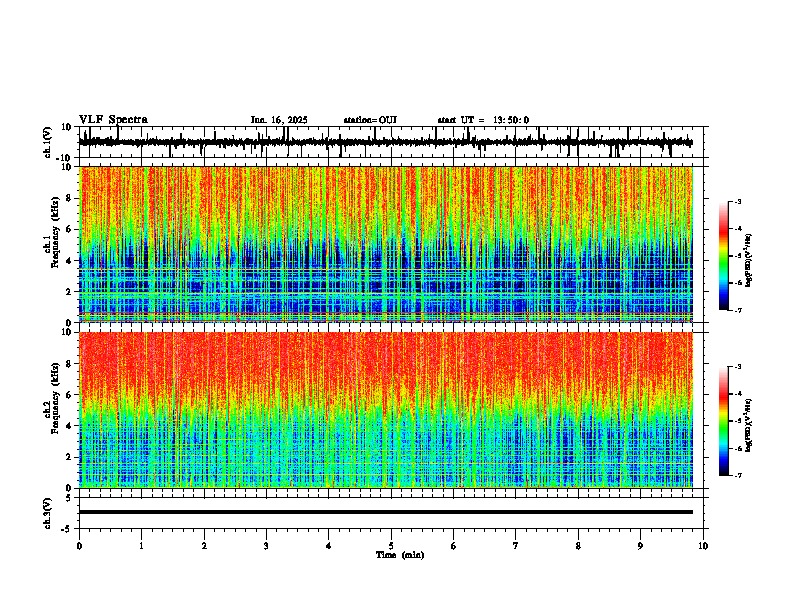
Task: Click the "station=OUI" header label
Action: (370, 120)
